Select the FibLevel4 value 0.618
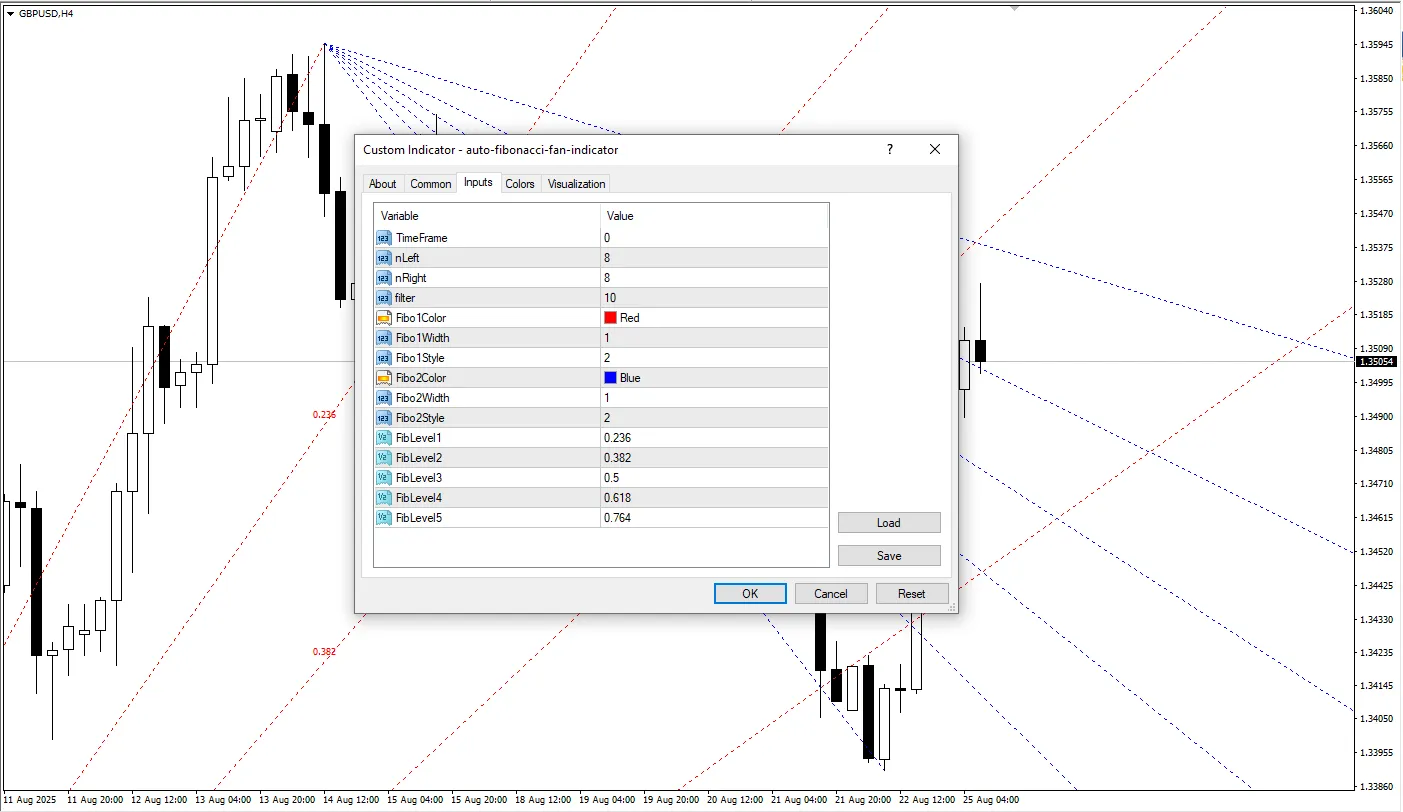1403x812 pixels. [x=617, y=498]
